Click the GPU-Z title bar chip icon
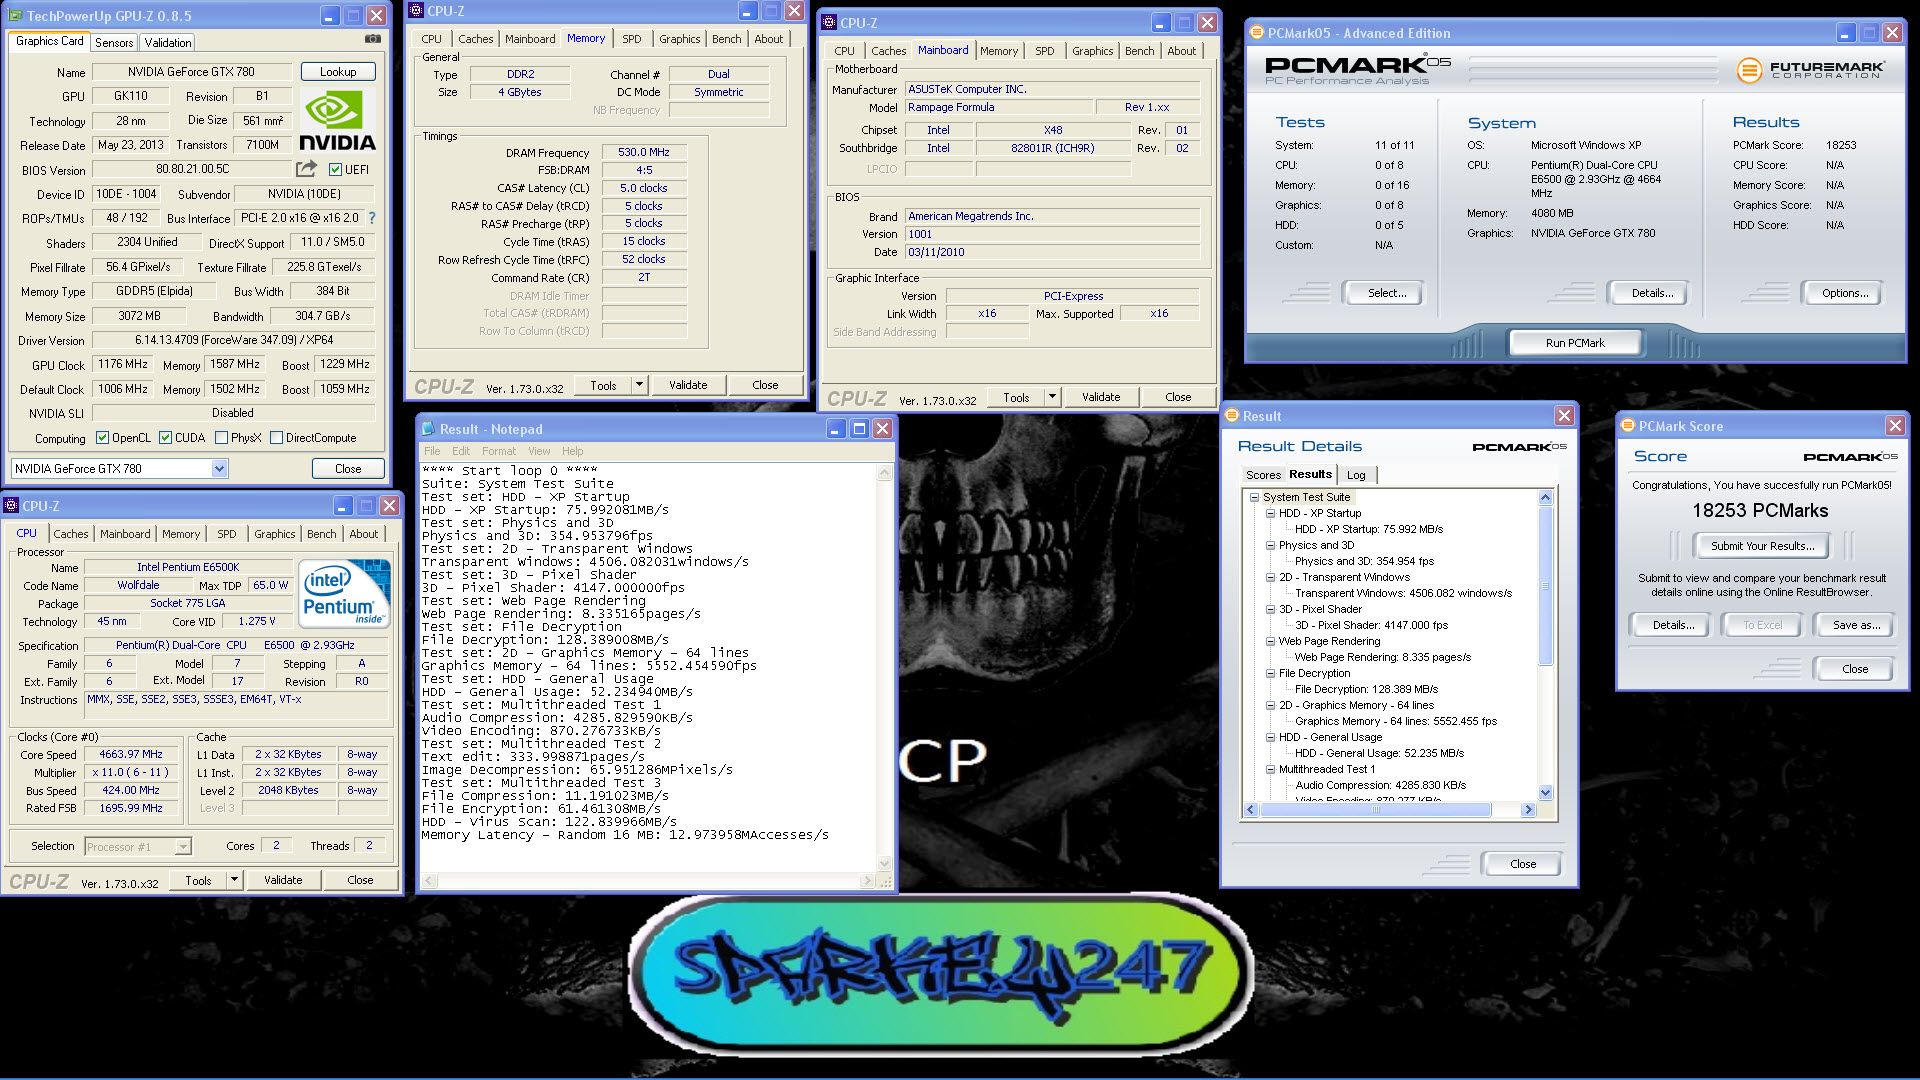Viewport: 1920px width, 1080px height. [x=15, y=16]
